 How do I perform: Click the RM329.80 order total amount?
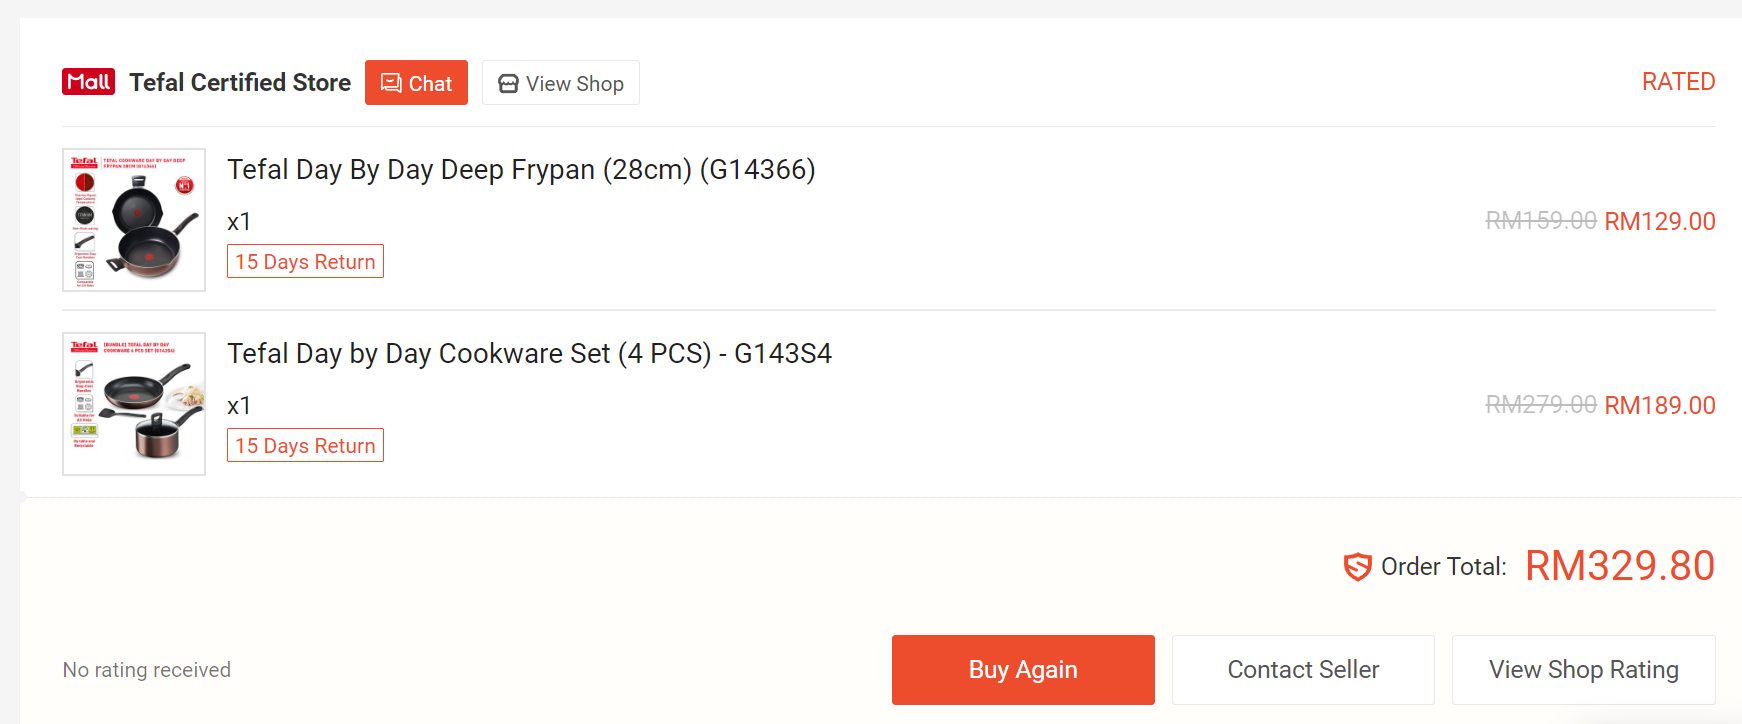(1619, 566)
